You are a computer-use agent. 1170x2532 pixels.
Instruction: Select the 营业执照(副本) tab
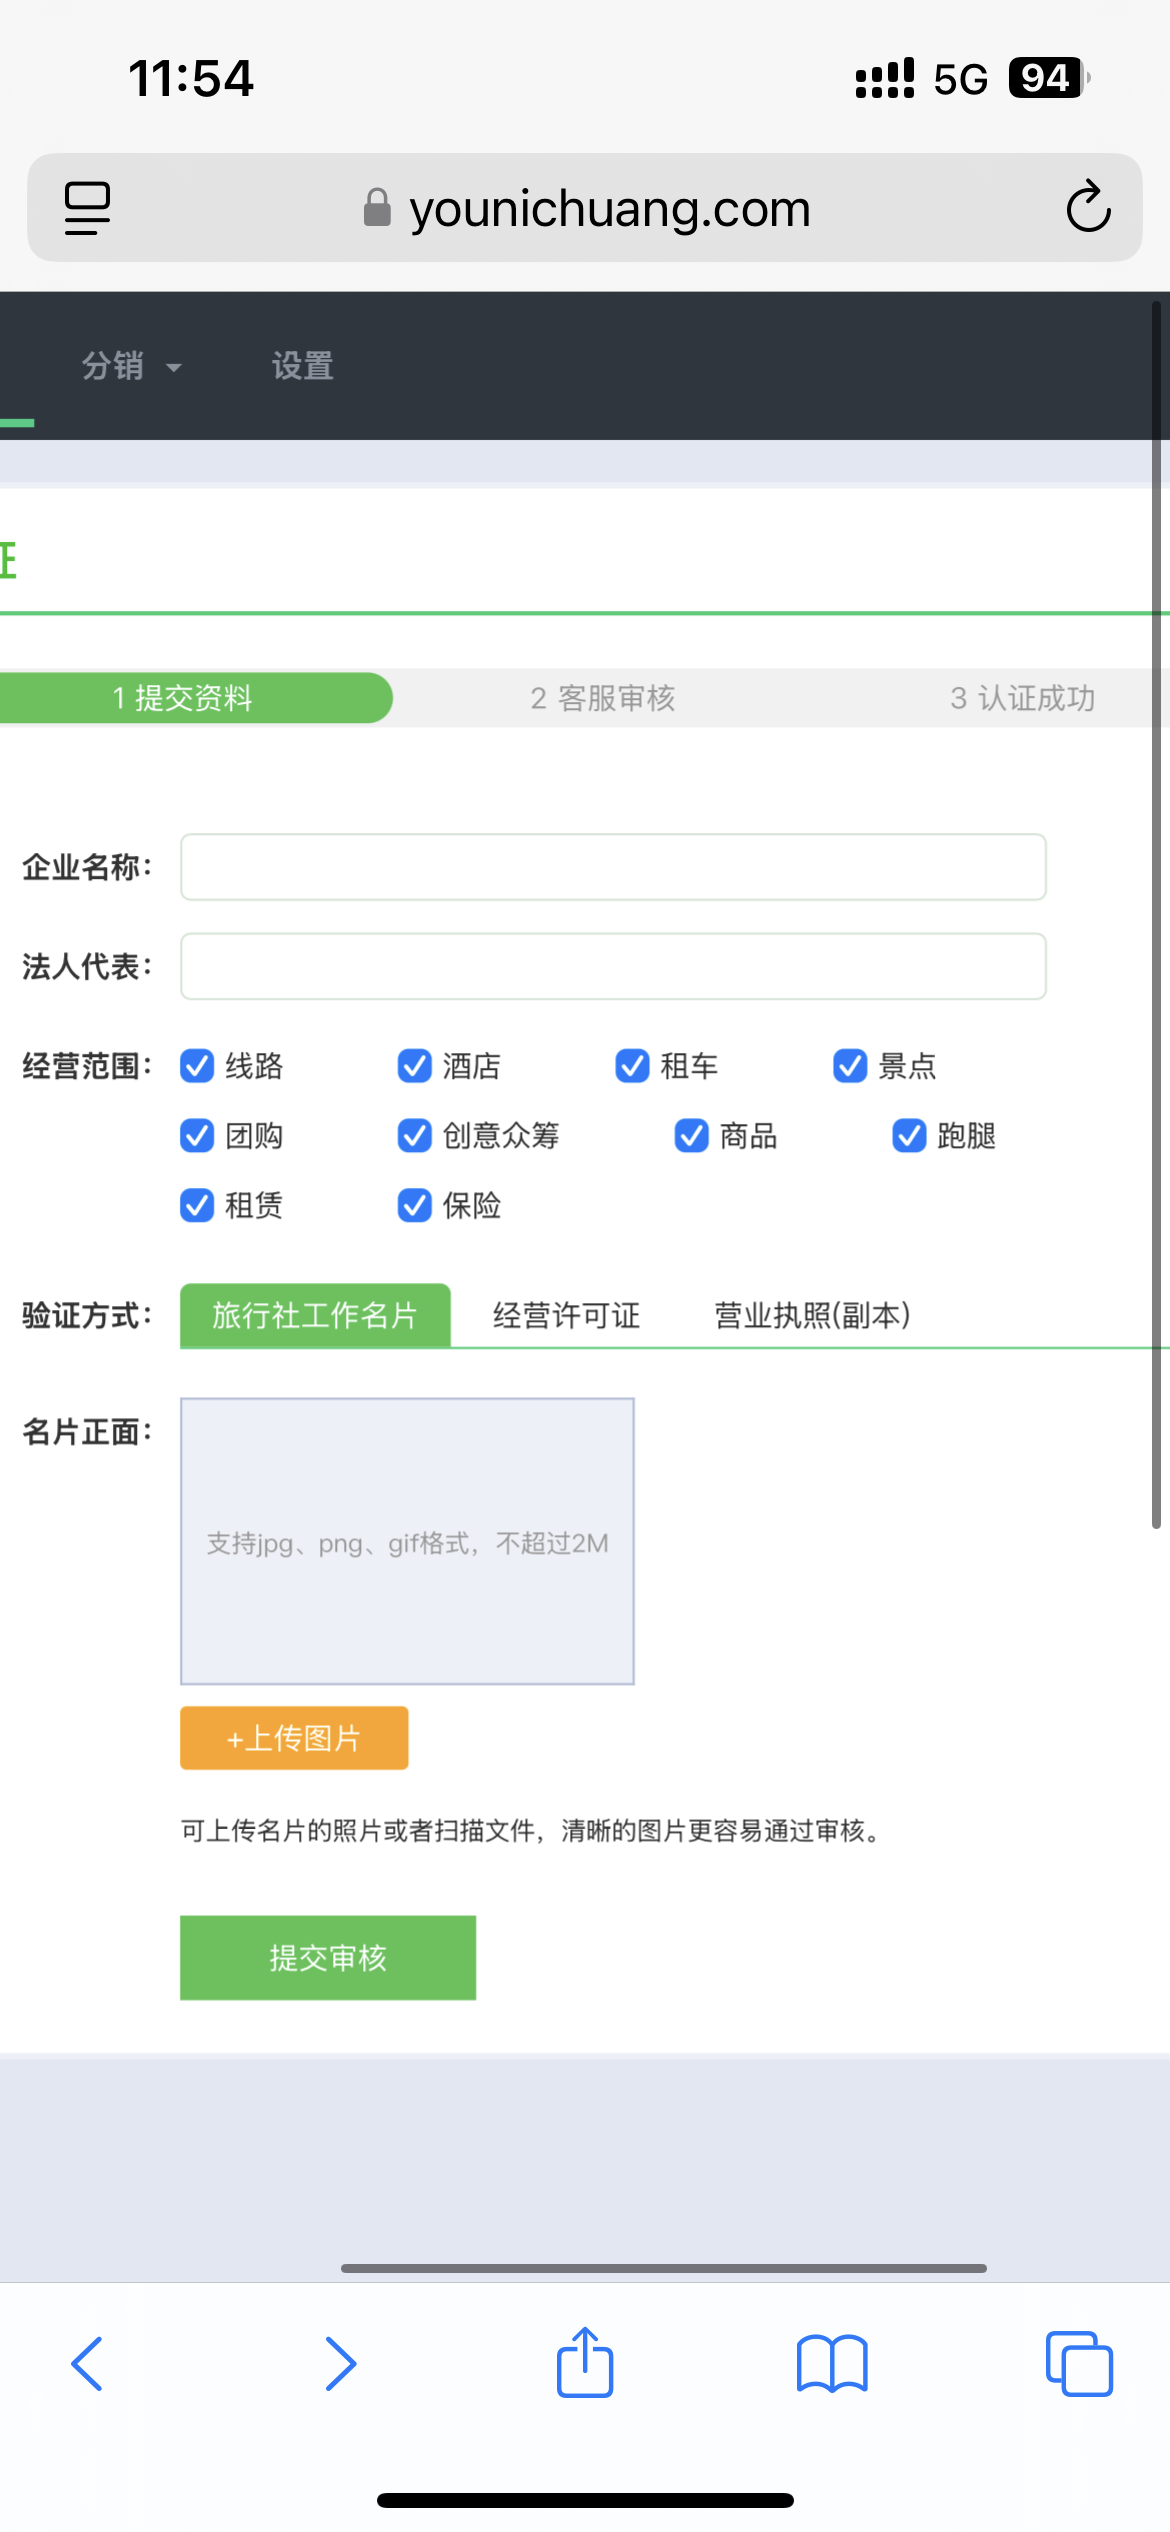coord(812,1316)
